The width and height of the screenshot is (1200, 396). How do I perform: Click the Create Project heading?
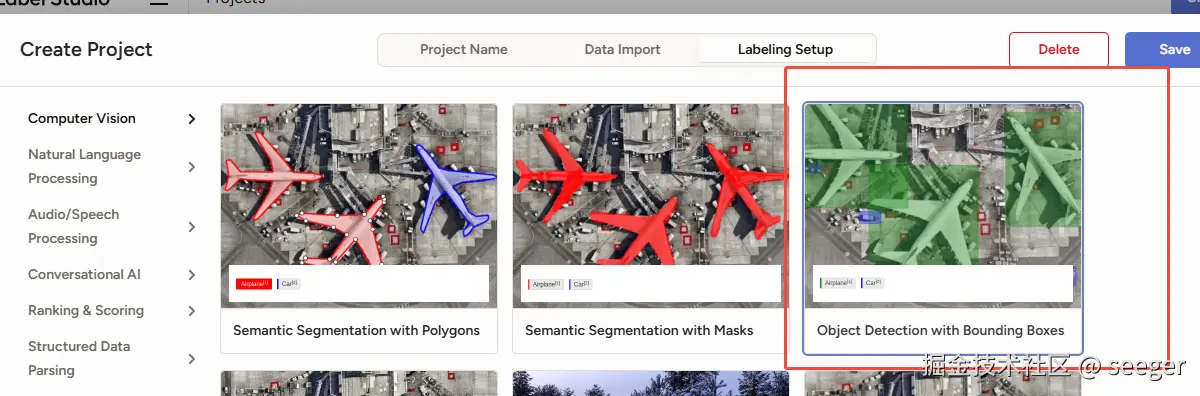click(x=86, y=49)
